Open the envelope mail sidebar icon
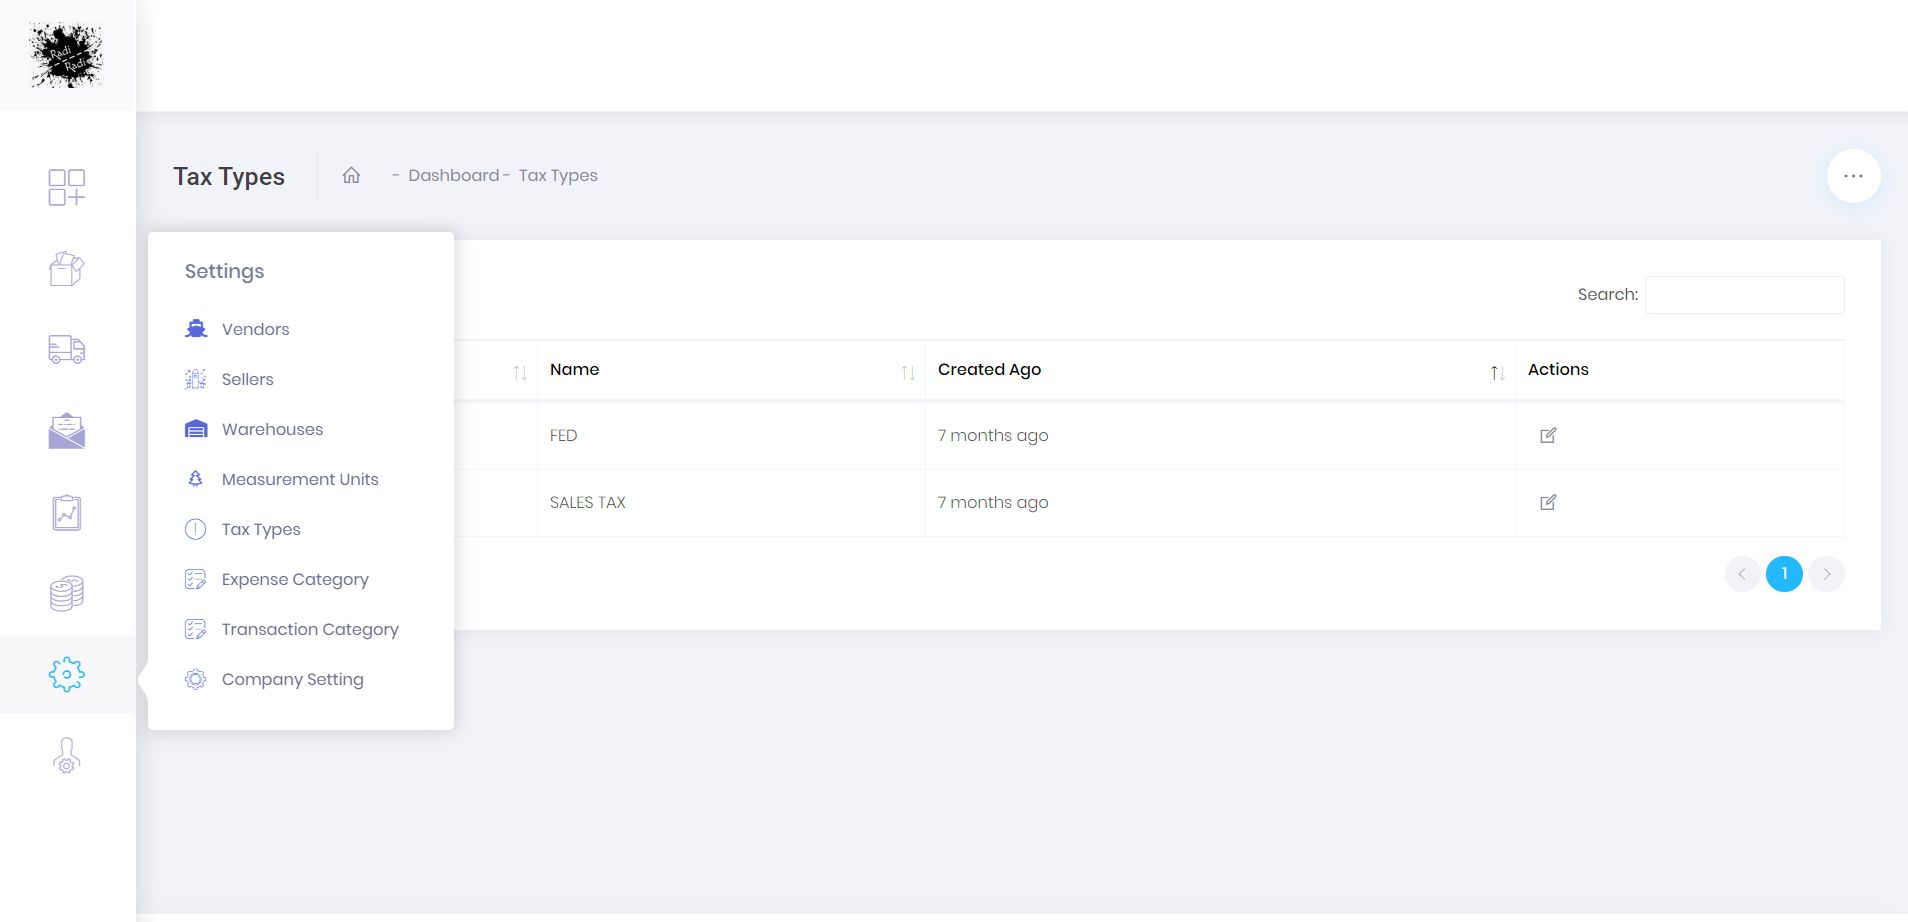The height and width of the screenshot is (922, 1908). tap(67, 431)
